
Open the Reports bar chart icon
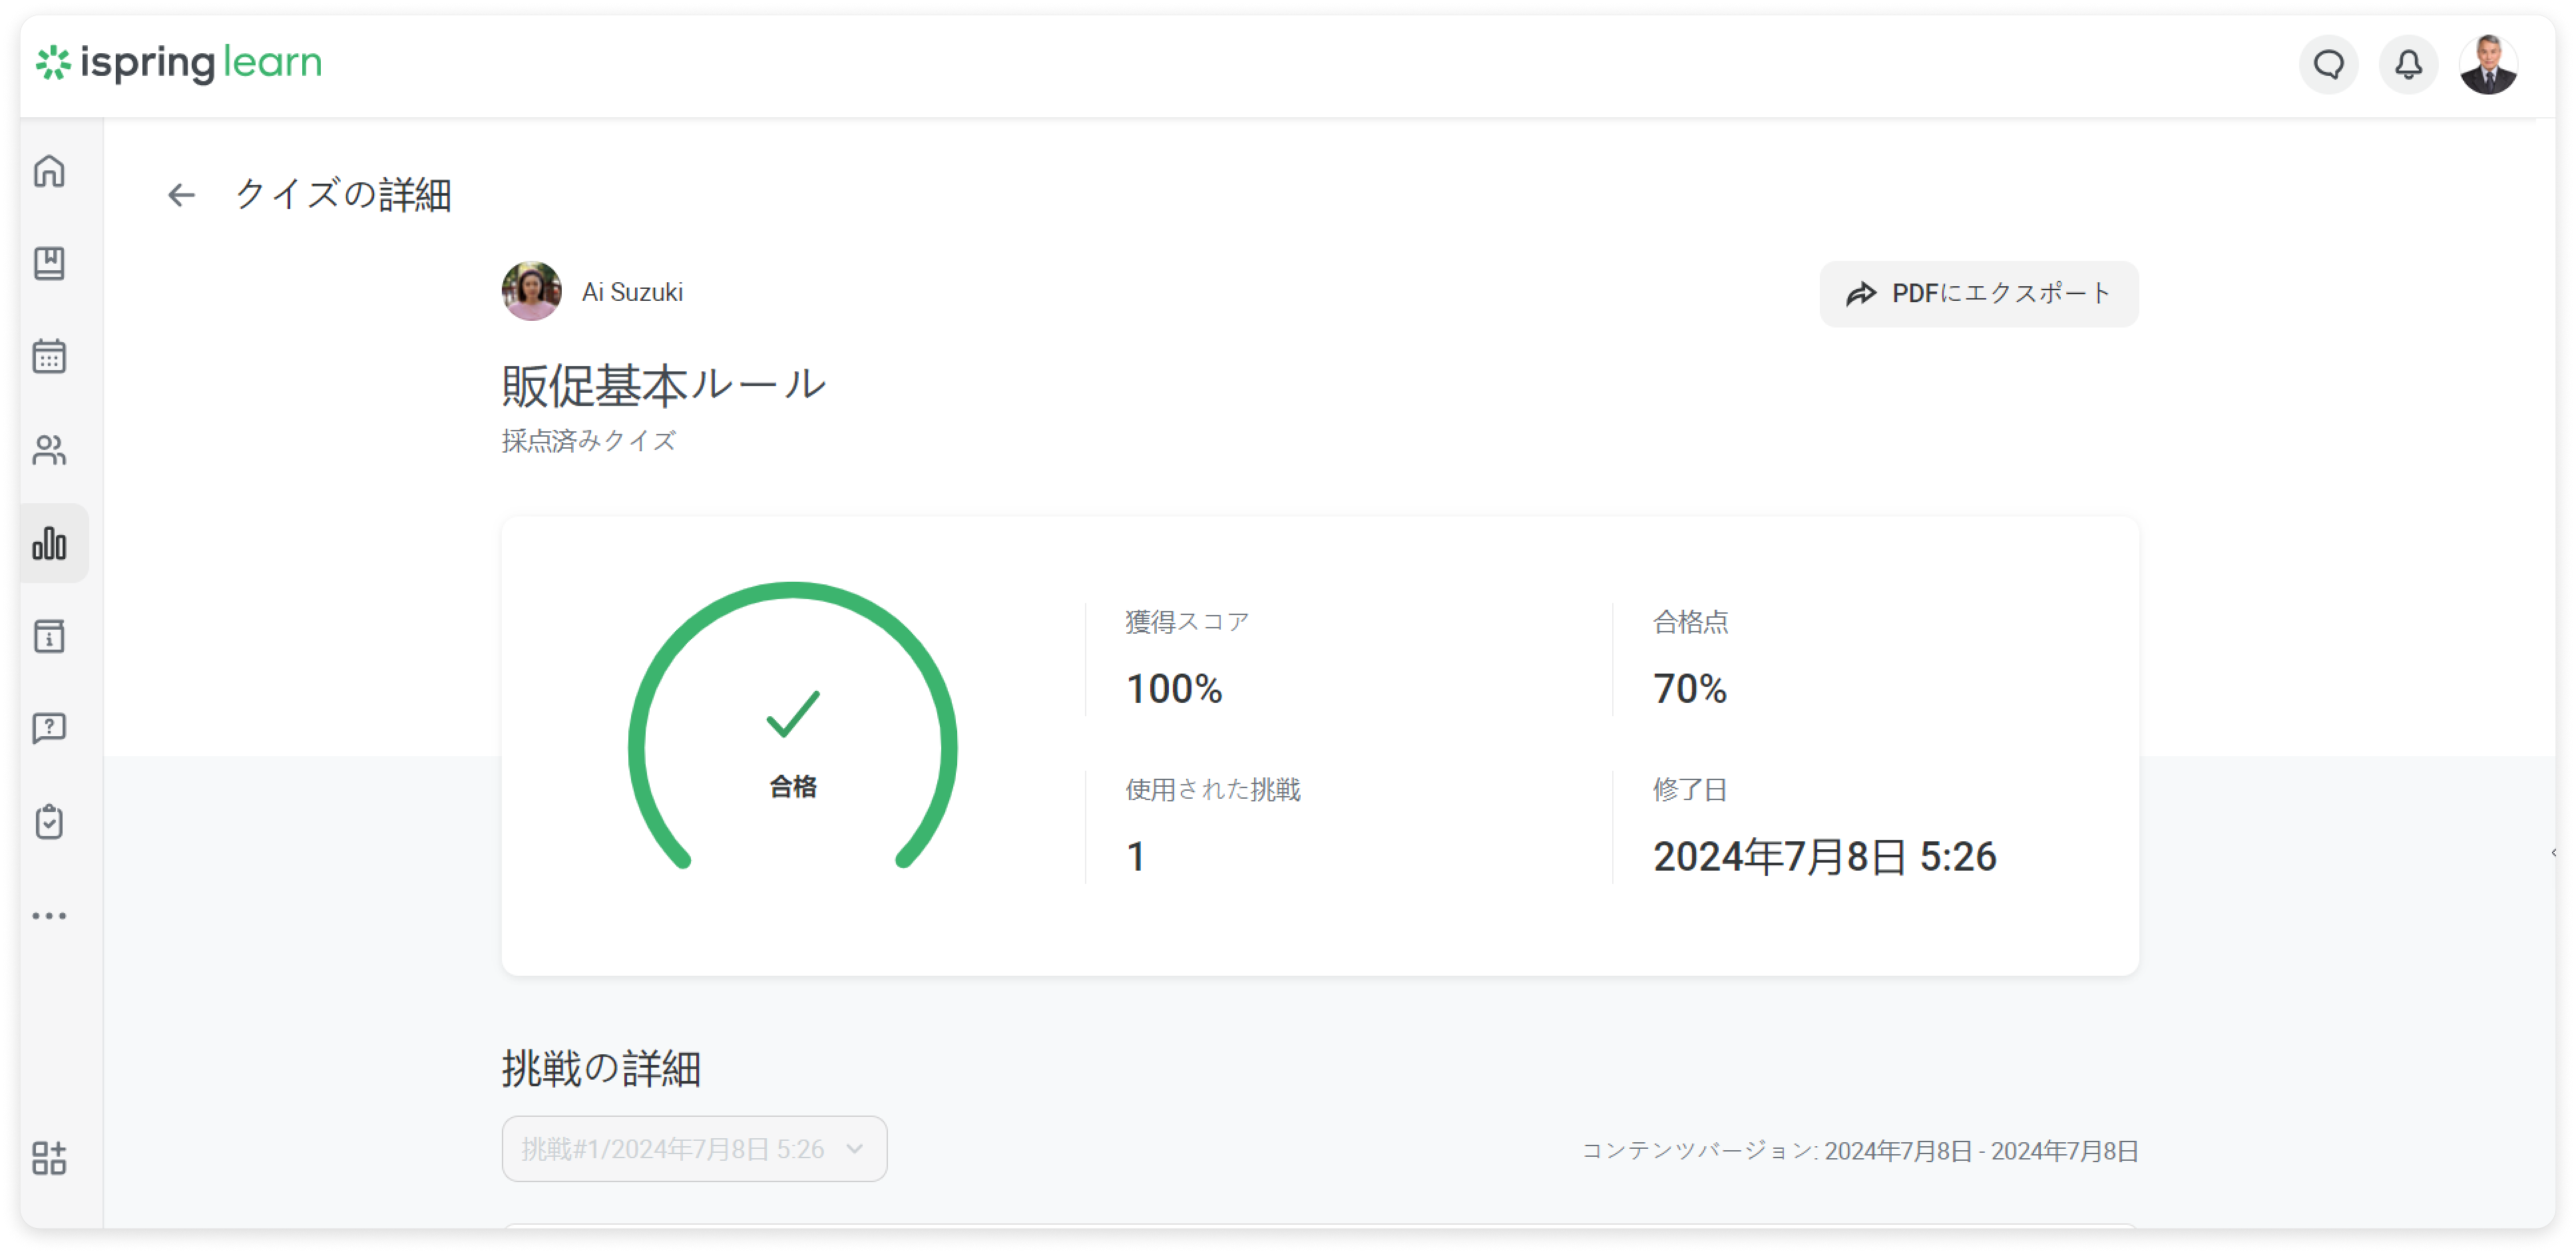click(x=49, y=543)
